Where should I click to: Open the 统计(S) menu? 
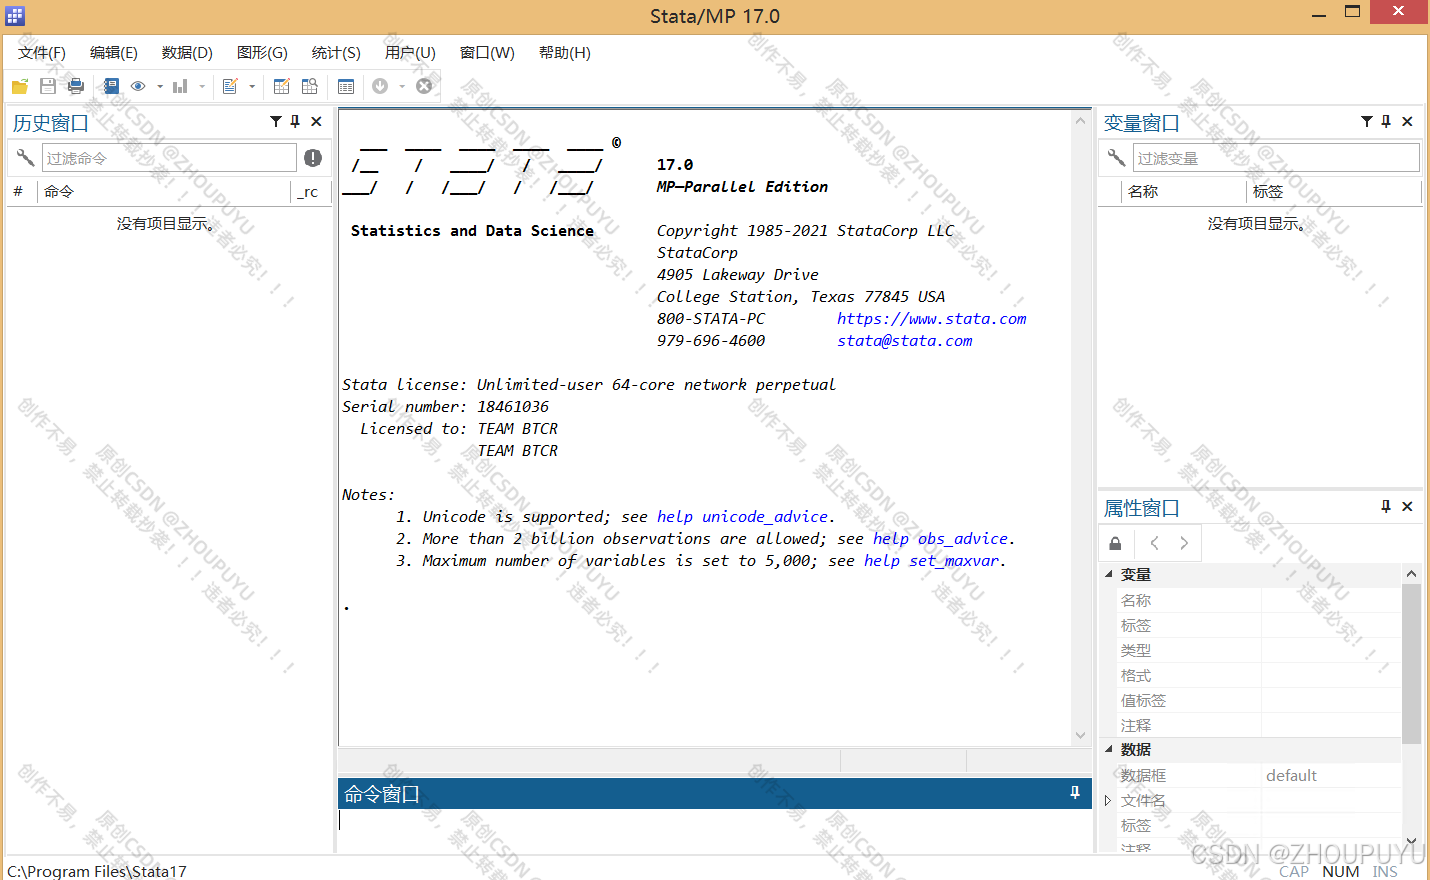(336, 52)
